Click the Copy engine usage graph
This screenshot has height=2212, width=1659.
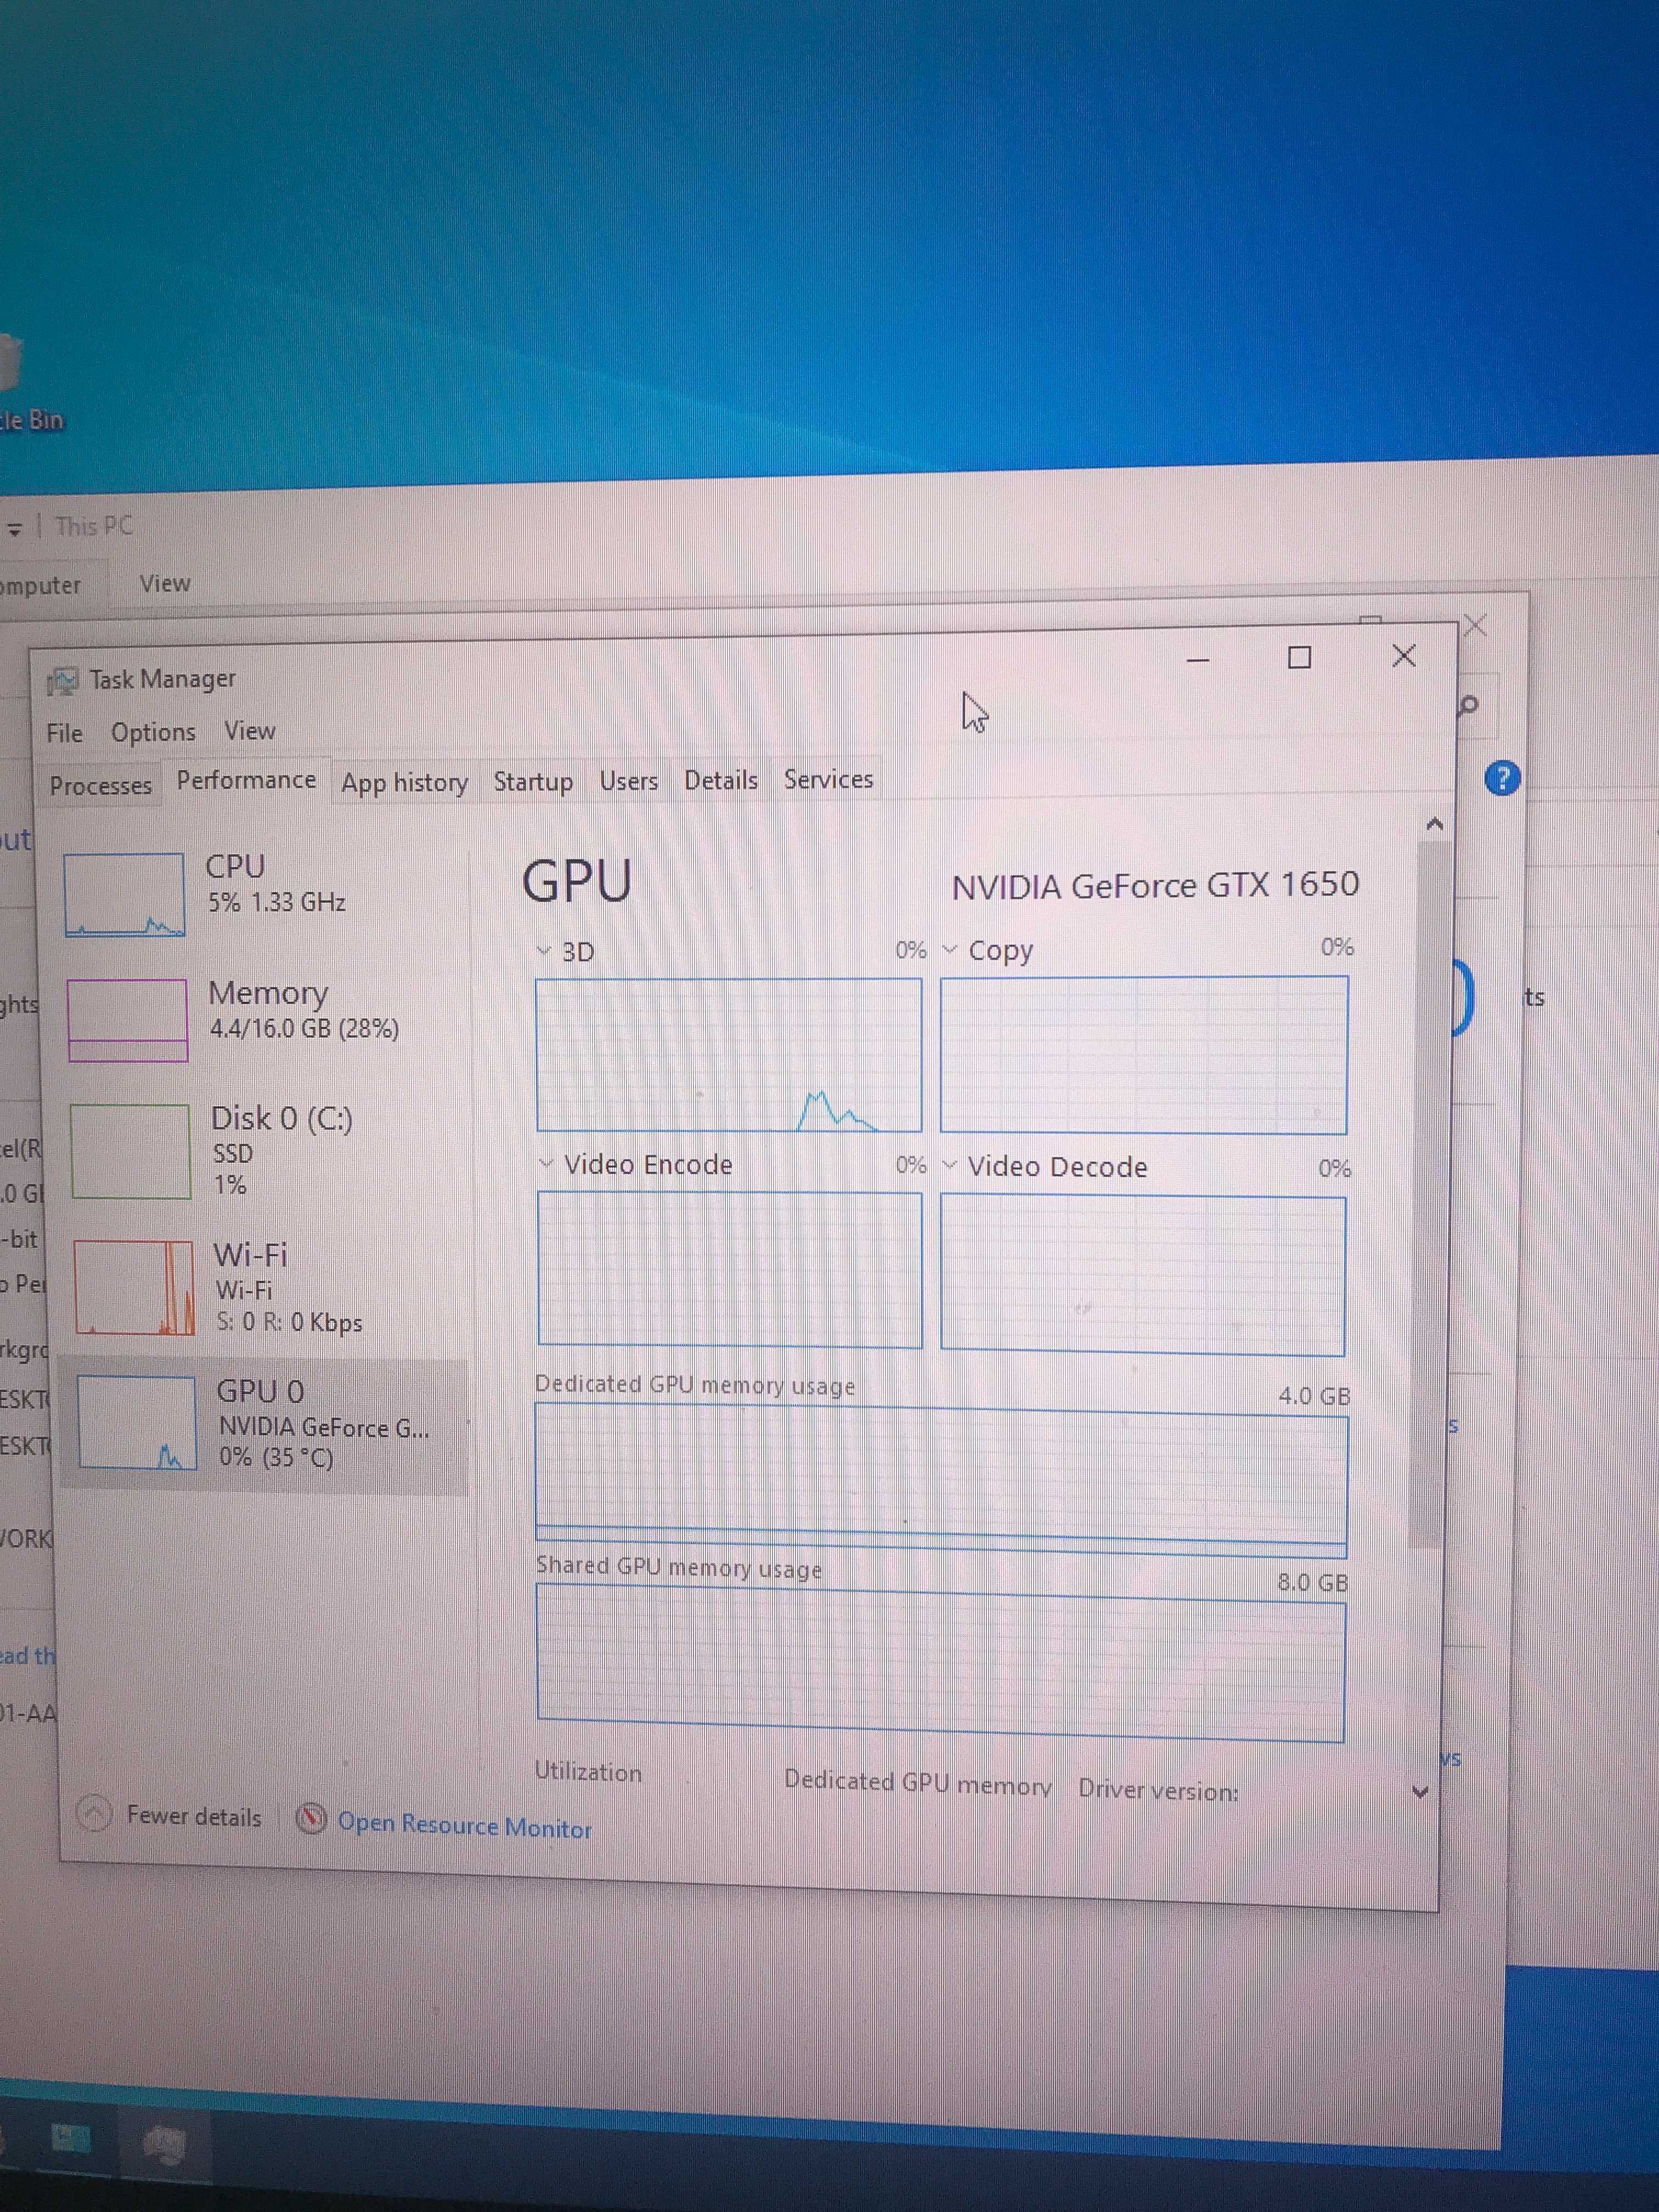pyautogui.click(x=1143, y=1055)
